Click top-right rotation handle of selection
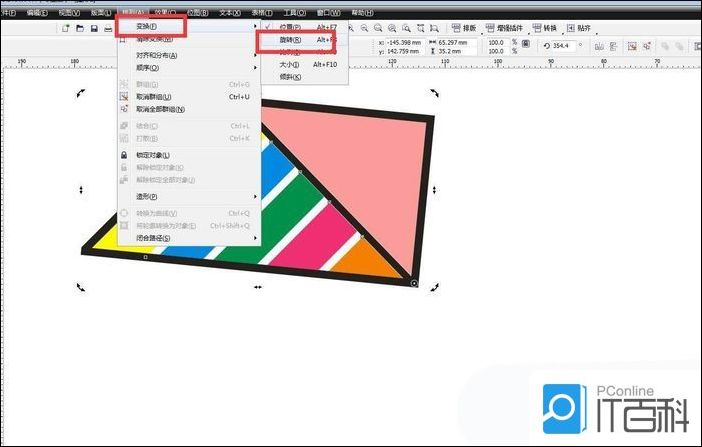Image resolution: width=702 pixels, height=447 pixels. point(434,93)
